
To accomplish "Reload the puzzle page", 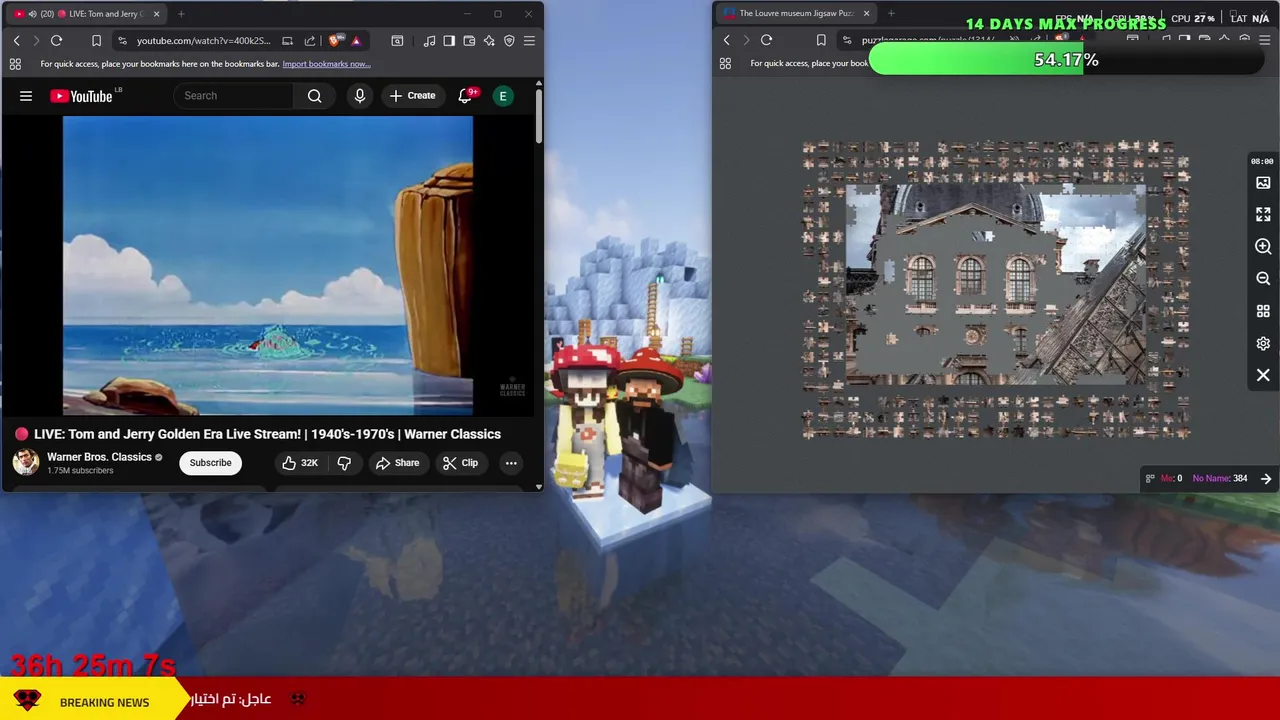I will (x=766, y=40).
